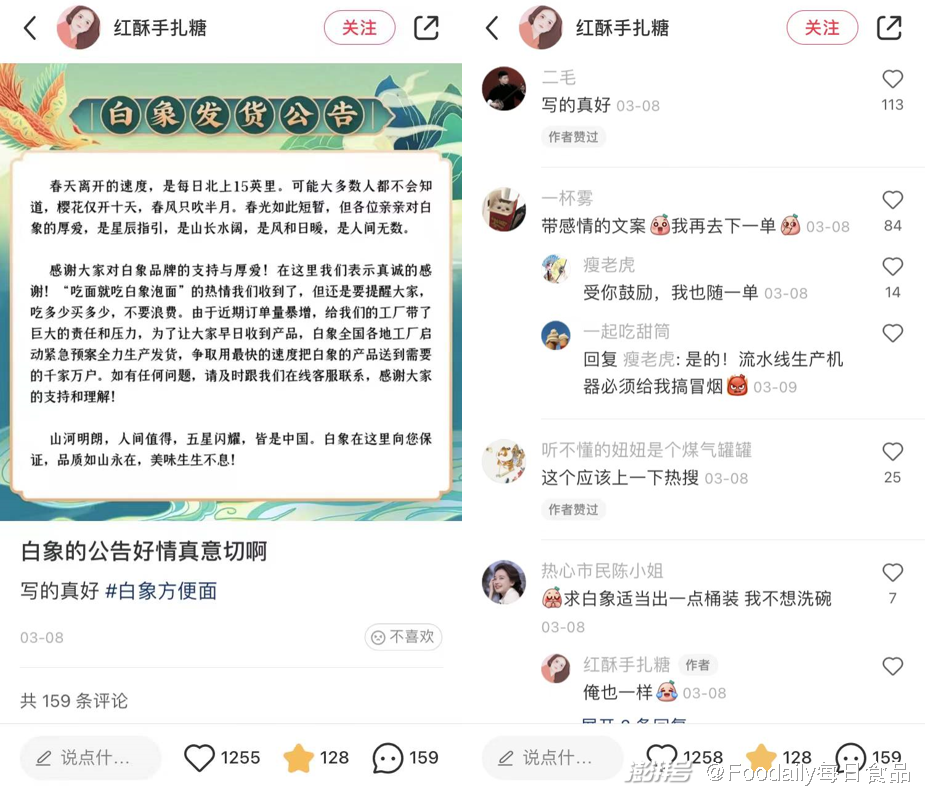Go back using left post's back arrow
This screenshot has width=925, height=790.
point(30,28)
